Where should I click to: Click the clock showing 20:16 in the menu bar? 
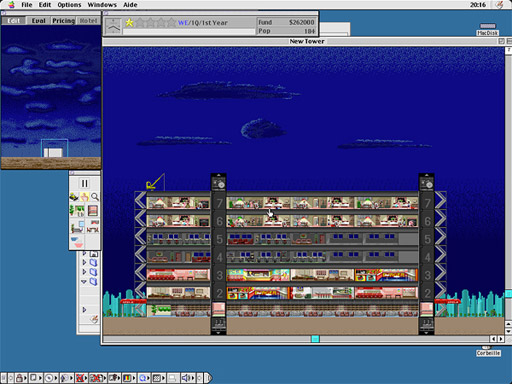tap(478, 5)
